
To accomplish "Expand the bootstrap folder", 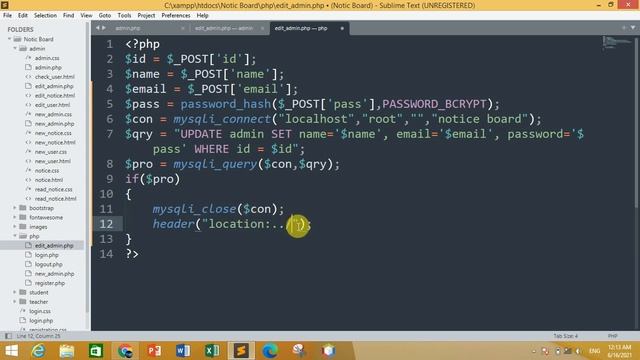I will [15, 208].
